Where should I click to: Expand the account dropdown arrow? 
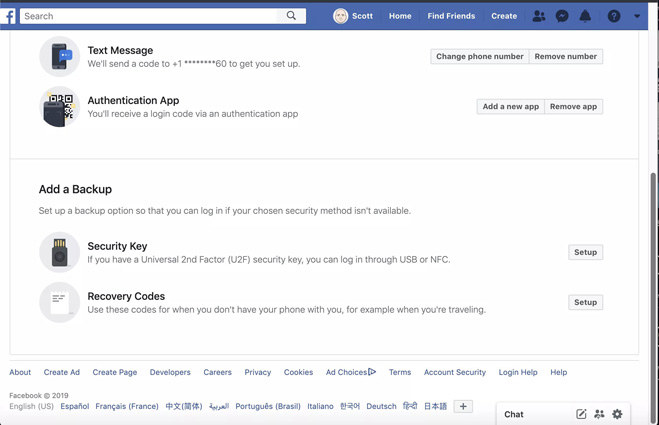coord(637,16)
